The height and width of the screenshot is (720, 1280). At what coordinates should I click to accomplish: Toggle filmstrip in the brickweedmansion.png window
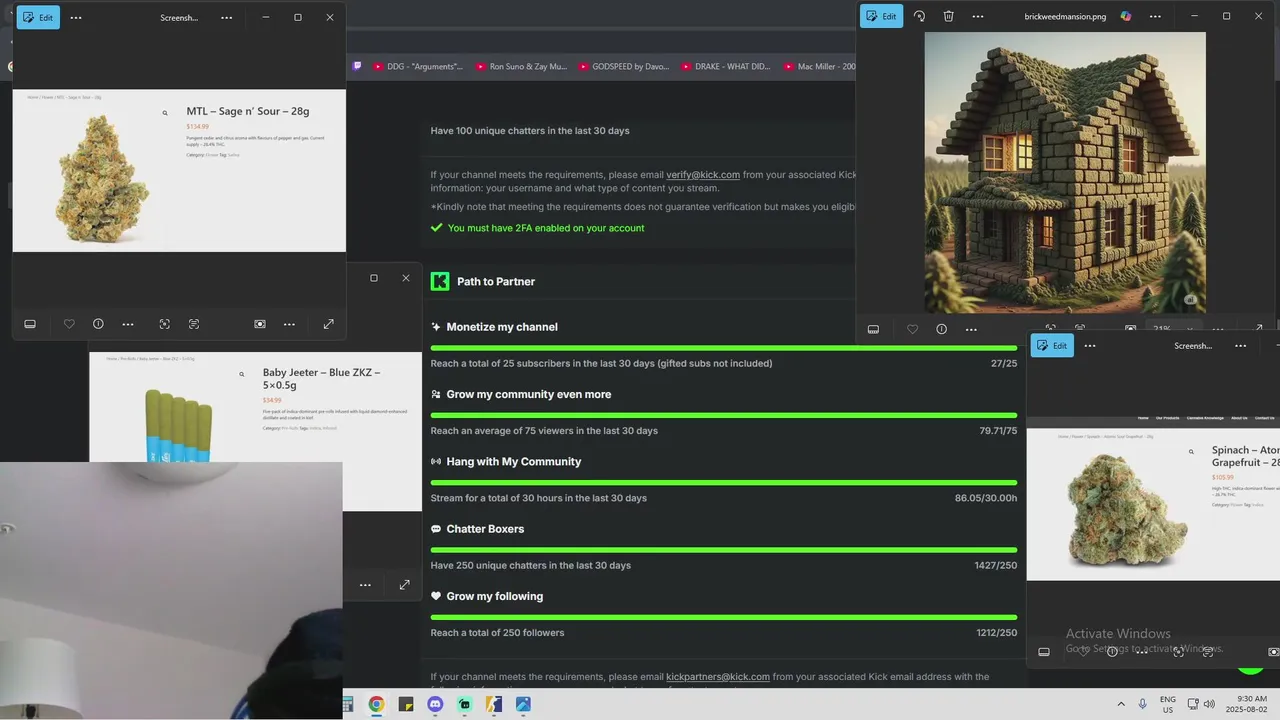coord(873,329)
